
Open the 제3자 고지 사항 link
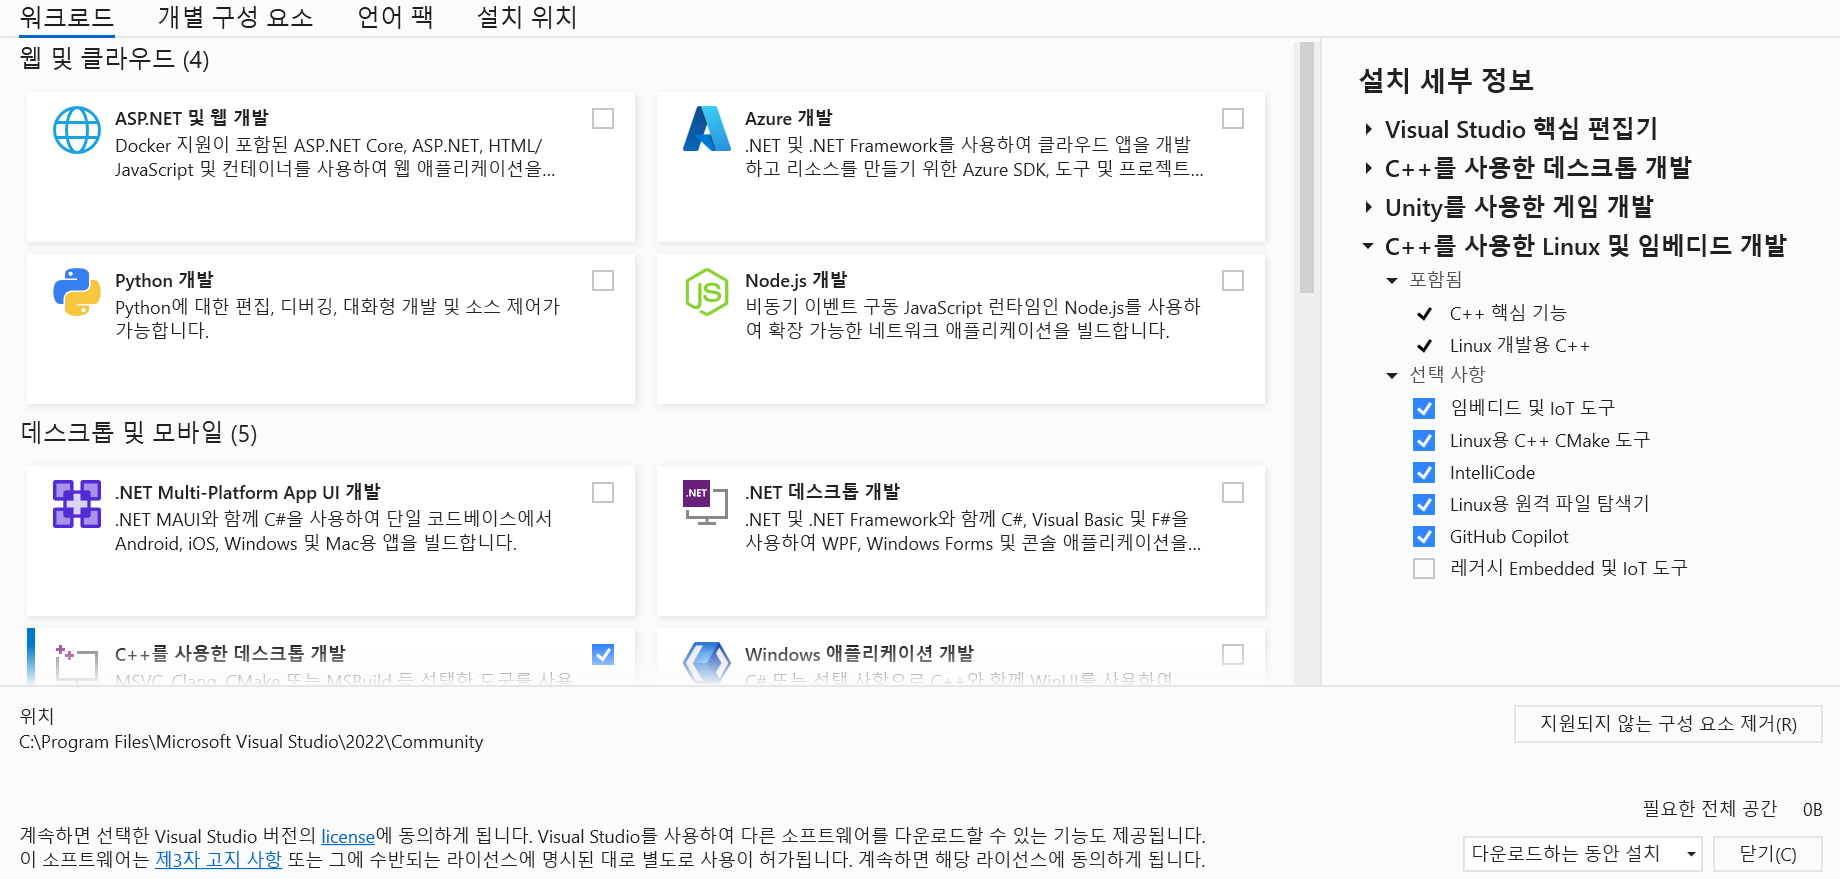pos(218,859)
